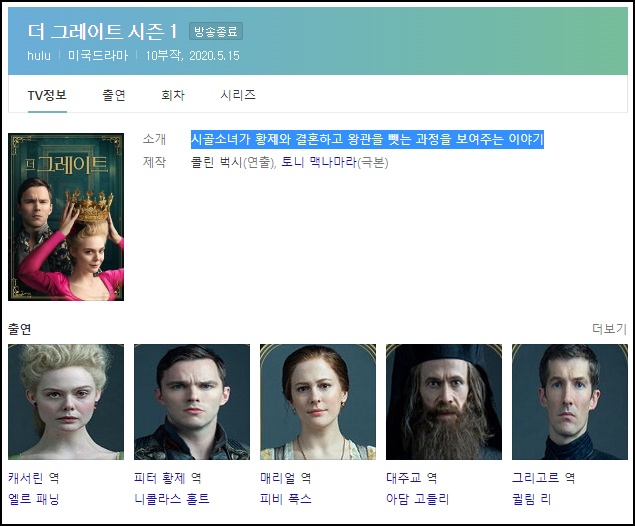Click the 캐서린 역 role link
Viewport: 635px width, 526px height.
(x=34, y=478)
